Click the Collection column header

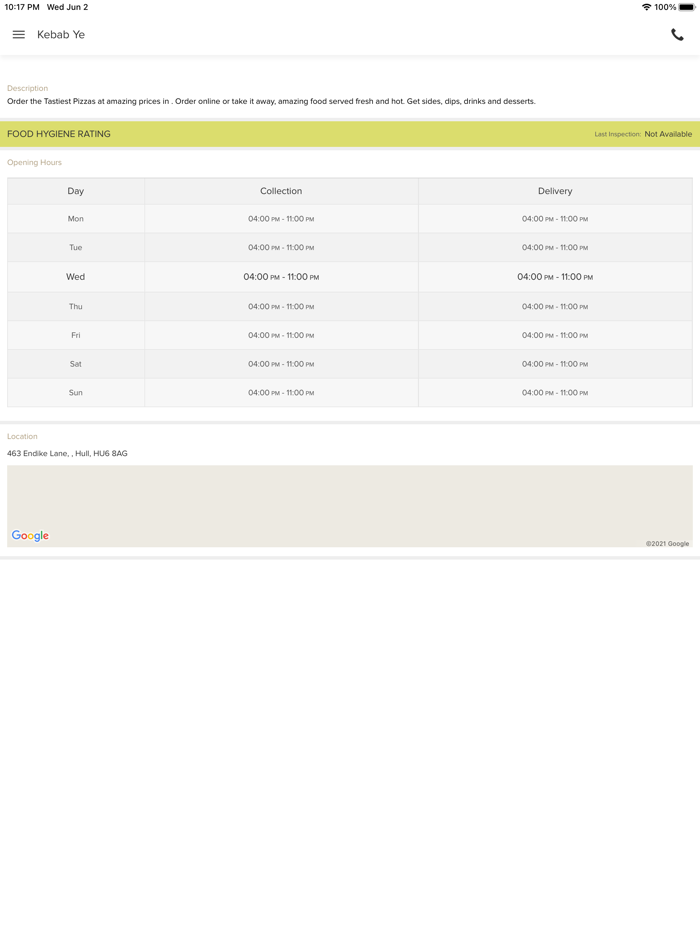pos(281,191)
